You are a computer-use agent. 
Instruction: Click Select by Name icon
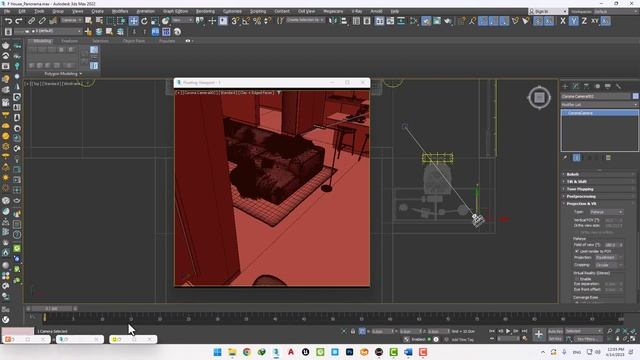coord(99,20)
